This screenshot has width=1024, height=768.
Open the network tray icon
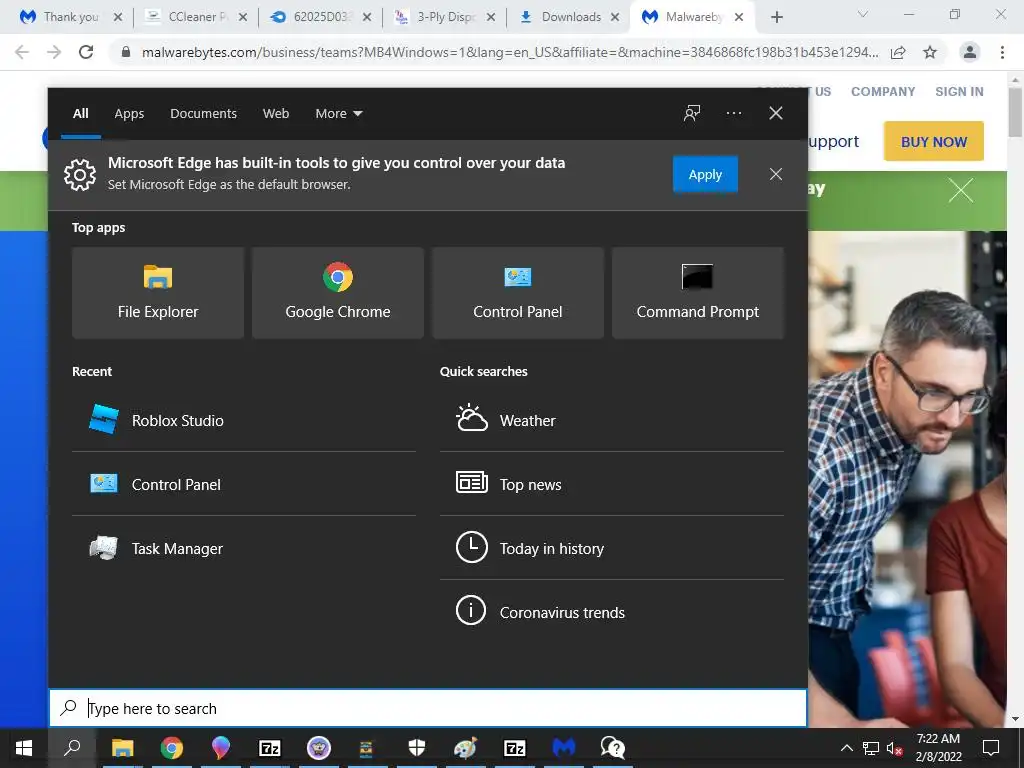click(871, 748)
